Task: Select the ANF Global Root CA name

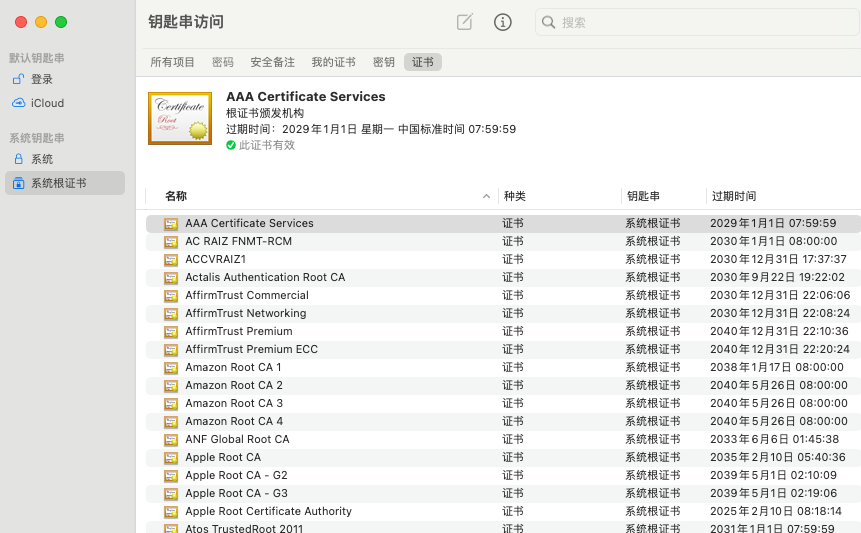Action: (237, 439)
